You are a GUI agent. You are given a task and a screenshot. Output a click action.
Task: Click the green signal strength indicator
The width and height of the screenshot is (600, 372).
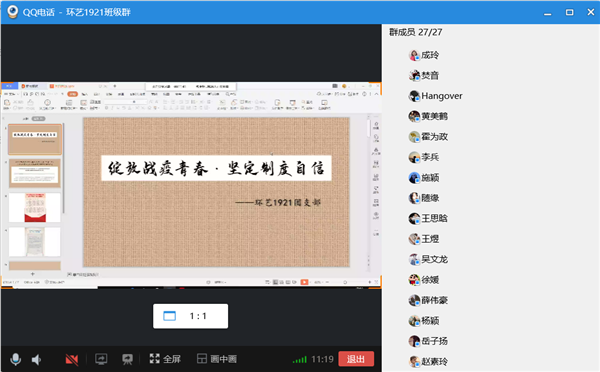click(300, 359)
